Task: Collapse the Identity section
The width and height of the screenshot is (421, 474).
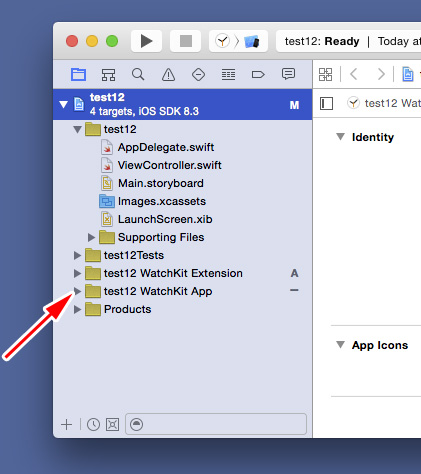Action: tap(340, 137)
